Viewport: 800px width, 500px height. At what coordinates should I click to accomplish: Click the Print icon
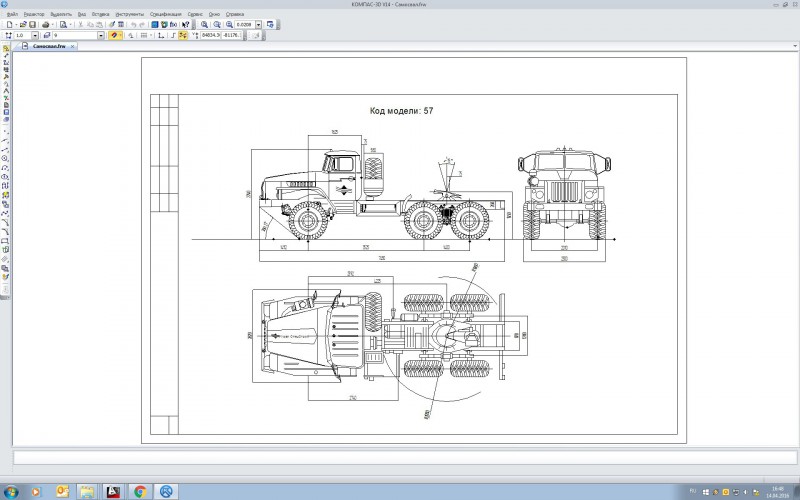(x=47, y=23)
